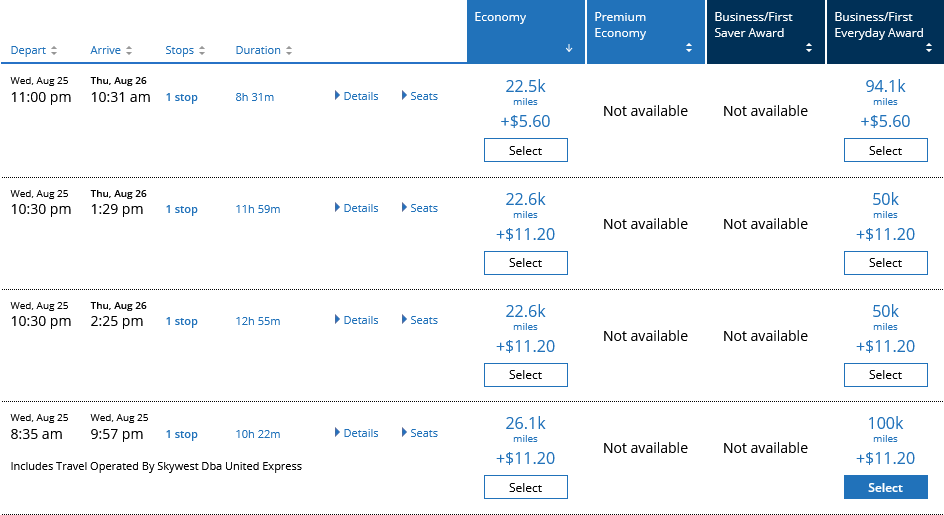Open the Premium Economy column header
Image resolution: width=944 pixels, height=515 pixels.
645,31
